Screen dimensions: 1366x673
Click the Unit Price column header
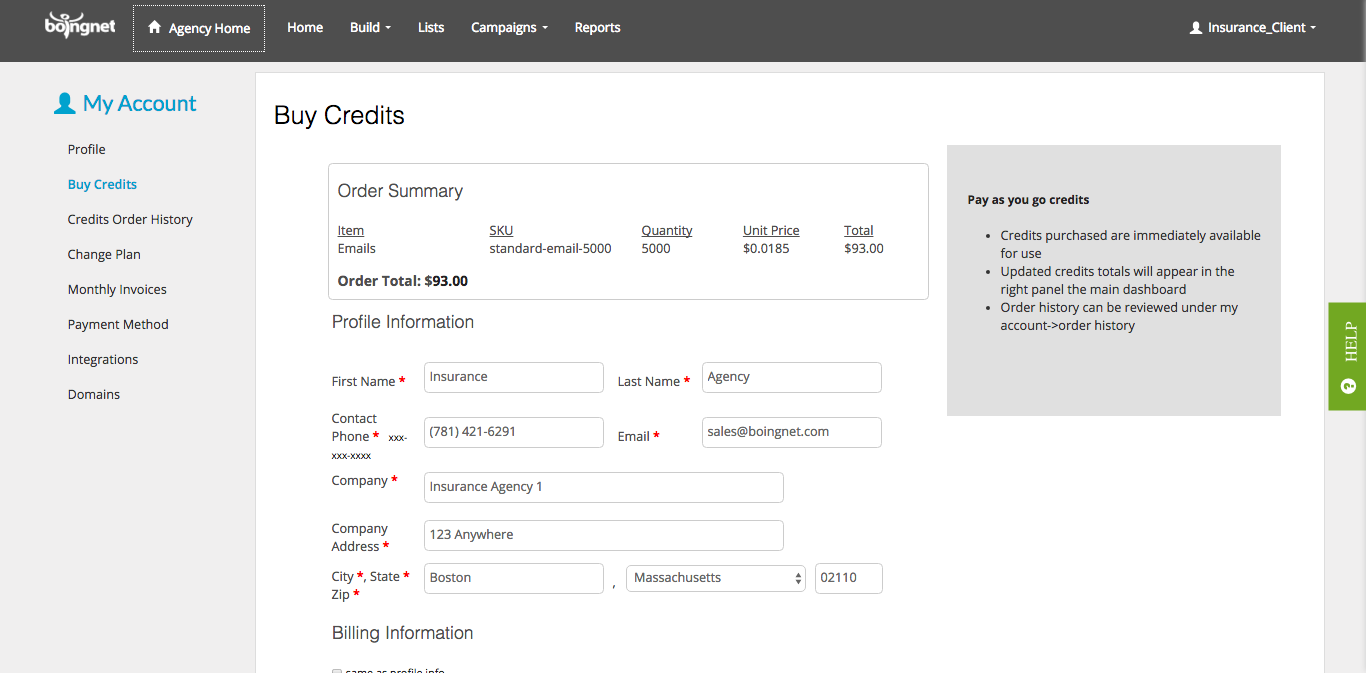pyautogui.click(x=771, y=230)
